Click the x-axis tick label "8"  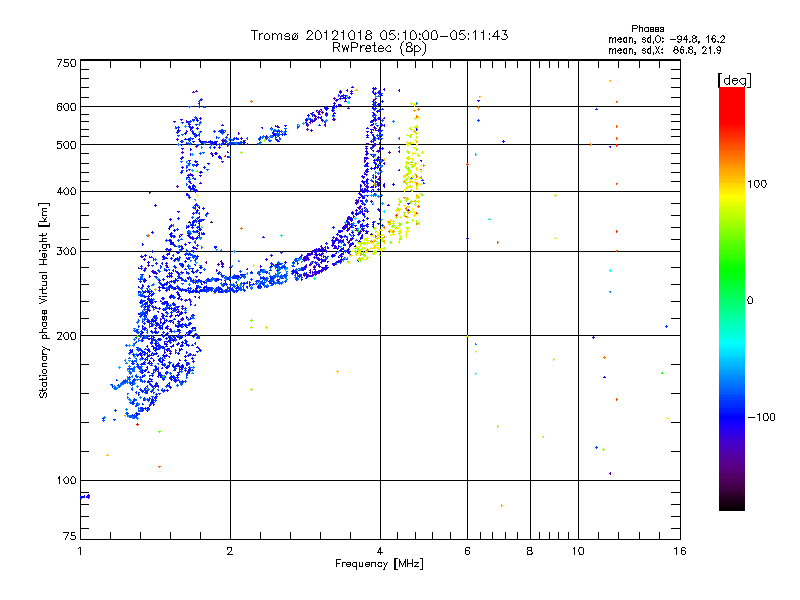tap(530, 551)
